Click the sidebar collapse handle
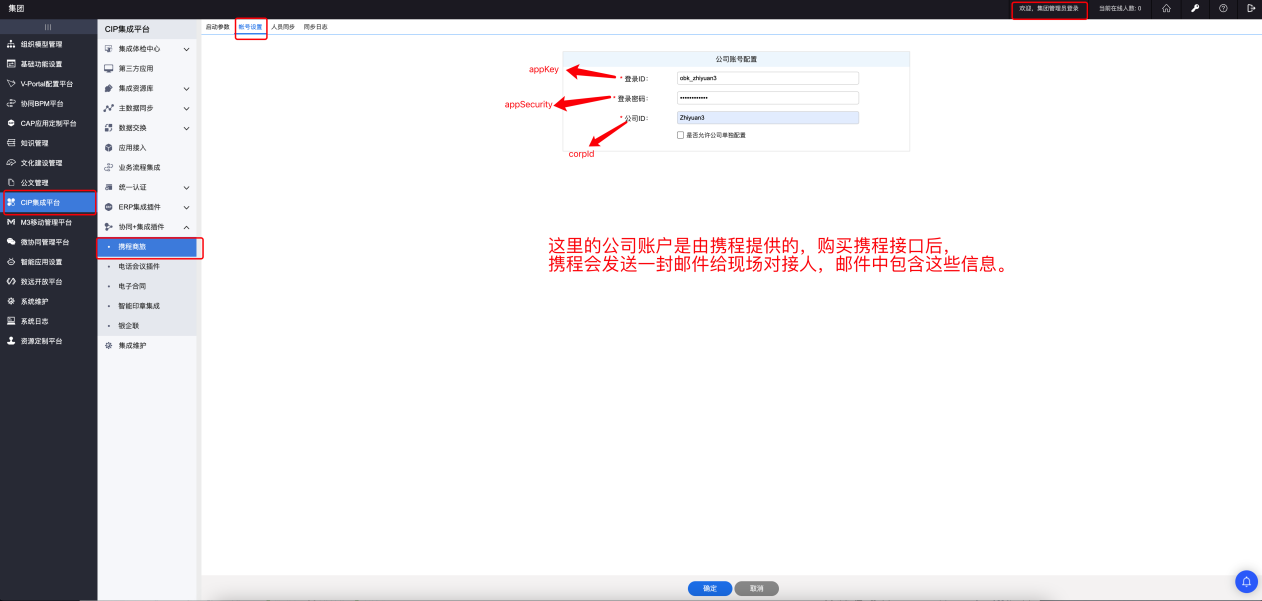Viewport: 1262px width, 601px height. [x=48, y=27]
